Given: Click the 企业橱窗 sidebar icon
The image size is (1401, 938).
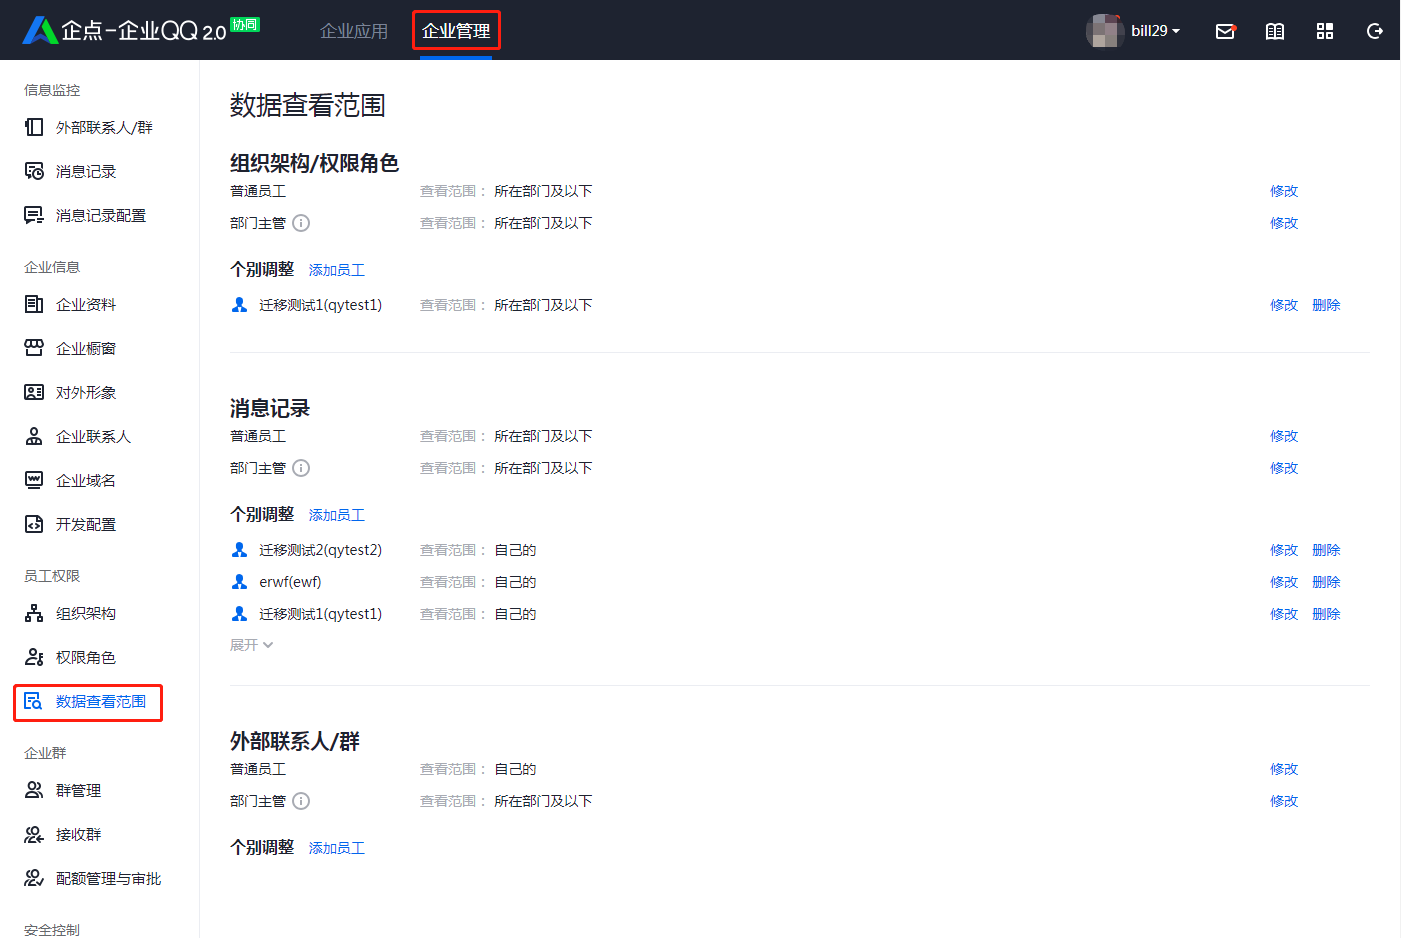Looking at the screenshot, I should click(34, 348).
